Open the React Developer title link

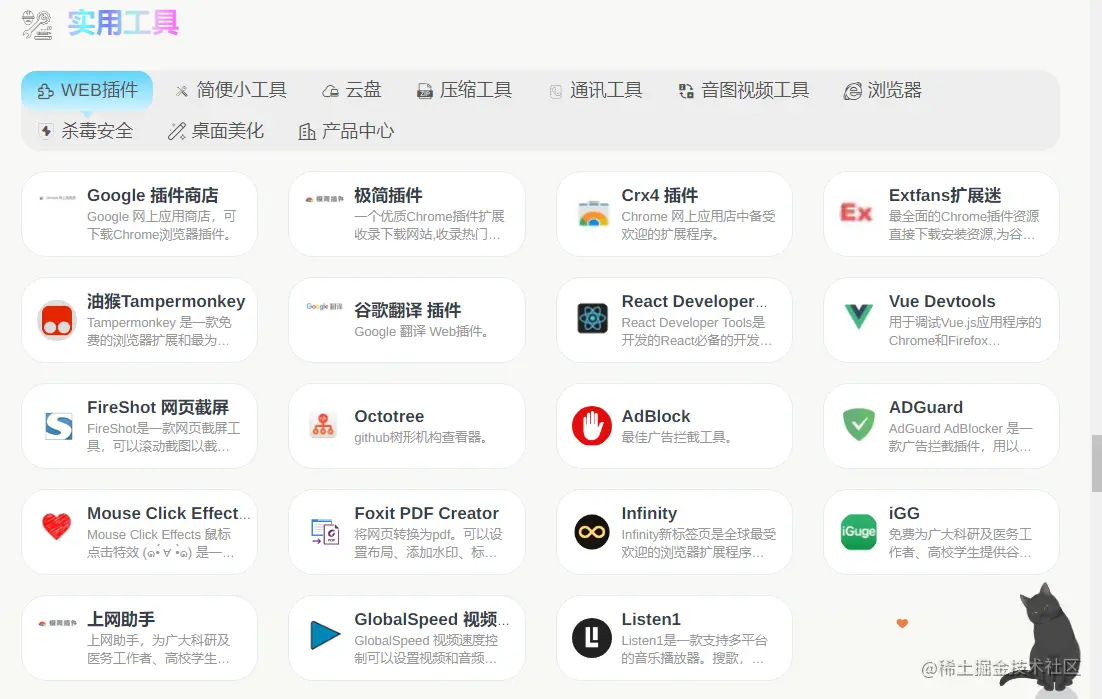pyautogui.click(x=694, y=301)
